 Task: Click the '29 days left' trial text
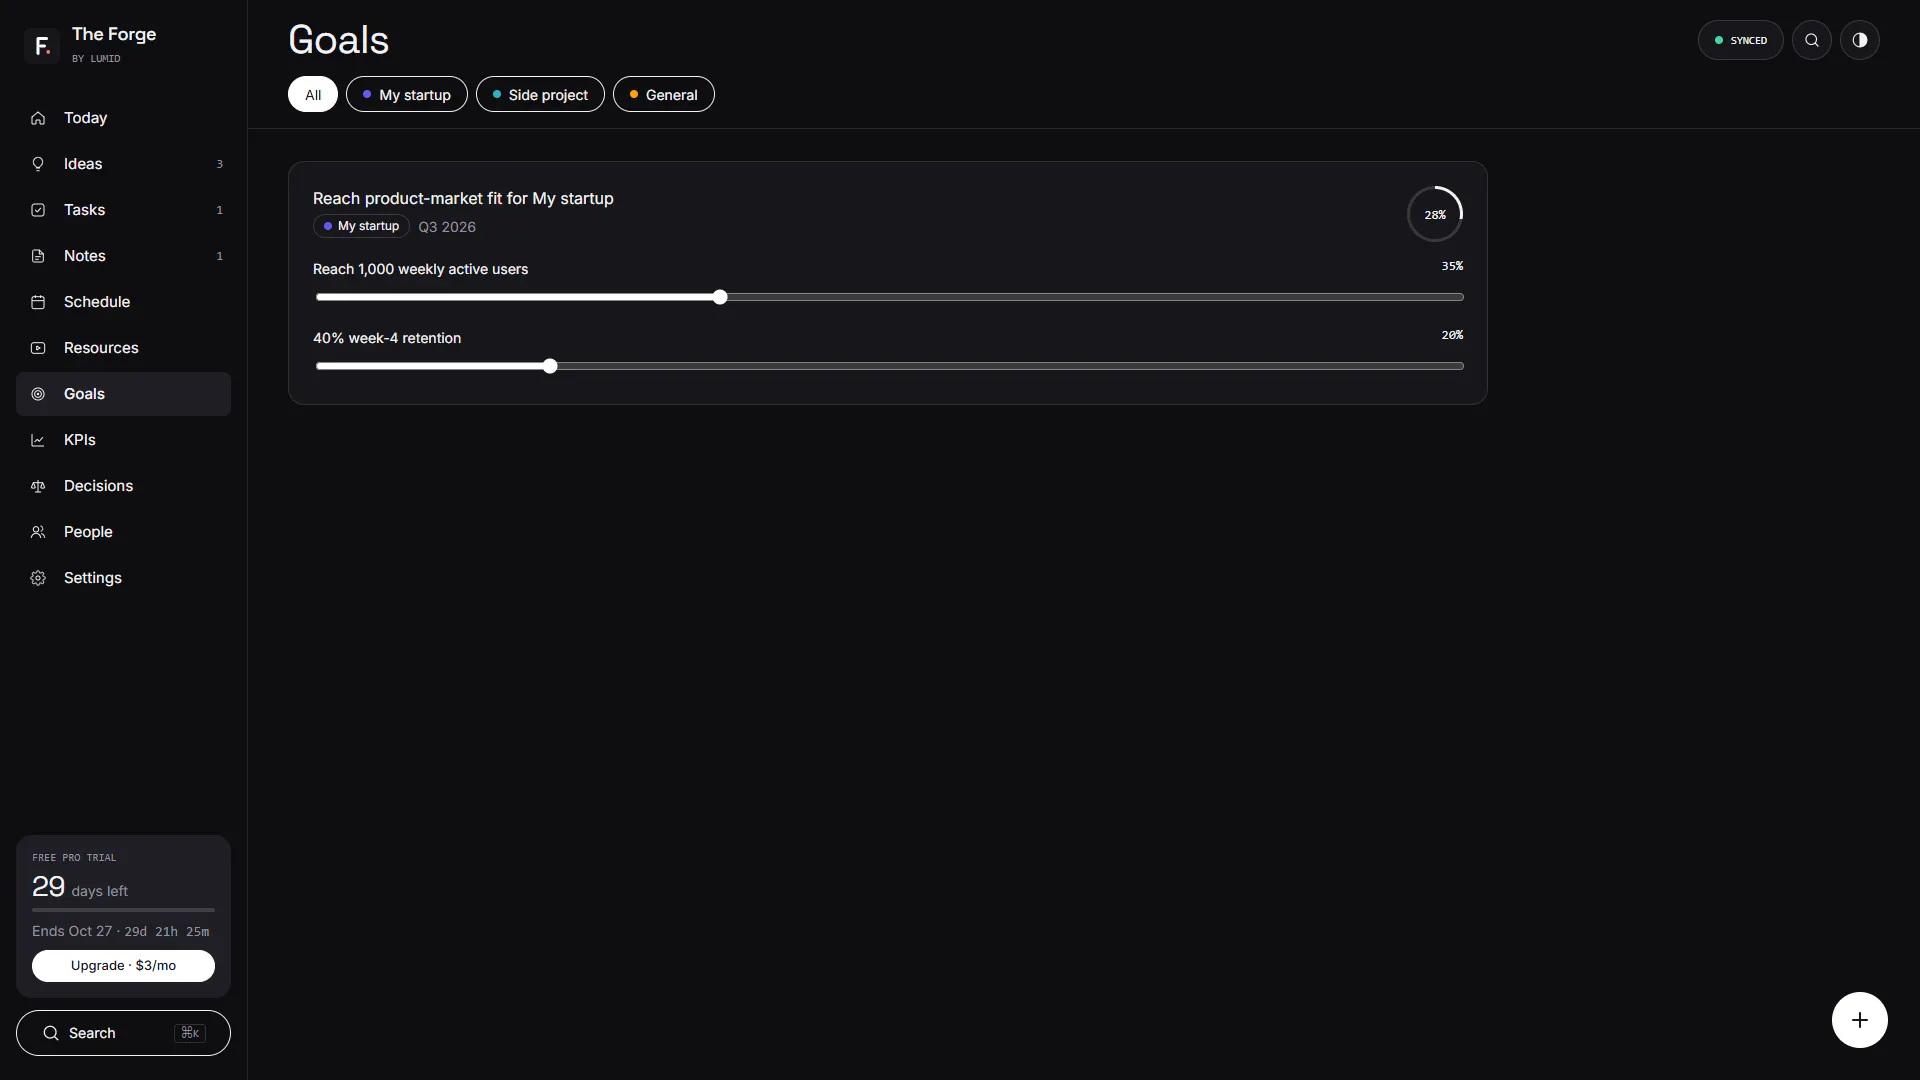(x=80, y=887)
